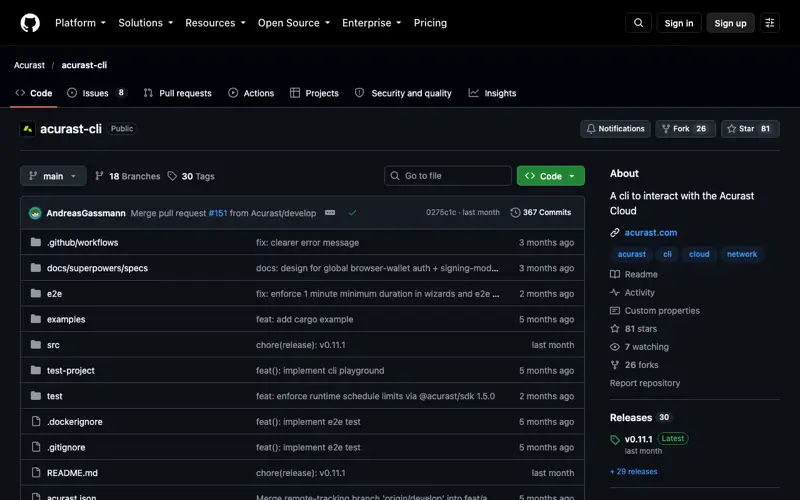Image resolution: width=800 pixels, height=500 pixels.
Task: Click AndreasGassmann's avatar image
Action: [35, 213]
